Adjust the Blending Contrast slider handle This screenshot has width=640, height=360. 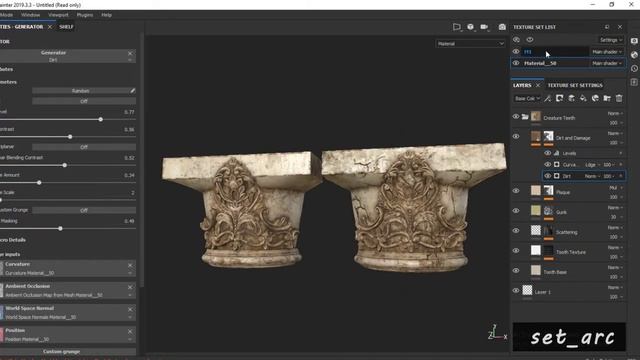point(64,165)
